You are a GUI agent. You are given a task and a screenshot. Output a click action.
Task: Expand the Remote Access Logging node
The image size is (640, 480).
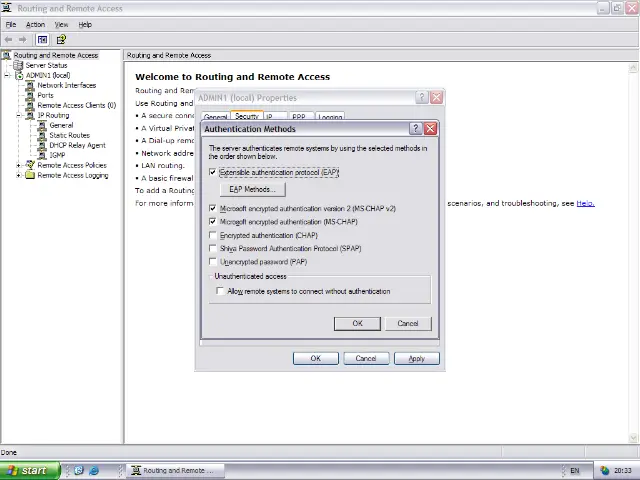pyautogui.click(x=18, y=176)
